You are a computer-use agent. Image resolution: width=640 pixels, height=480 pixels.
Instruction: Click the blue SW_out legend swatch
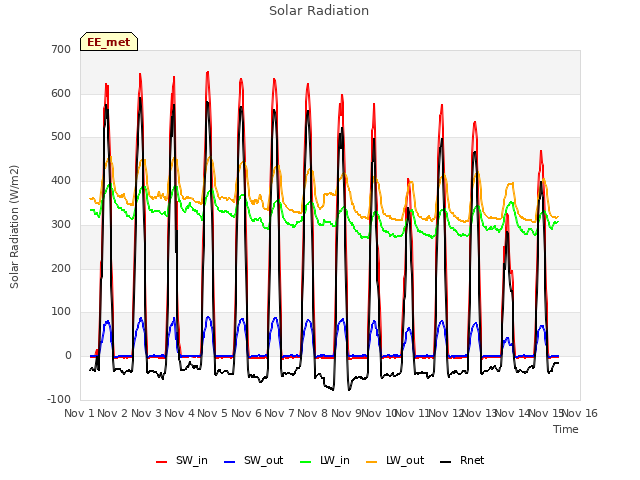(230, 462)
